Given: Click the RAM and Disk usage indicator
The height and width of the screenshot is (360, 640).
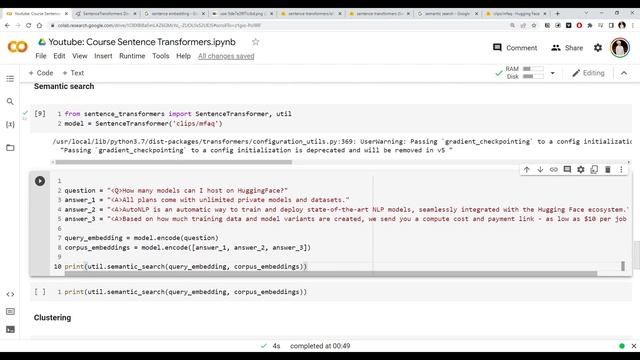Looking at the screenshot, I should (524, 73).
